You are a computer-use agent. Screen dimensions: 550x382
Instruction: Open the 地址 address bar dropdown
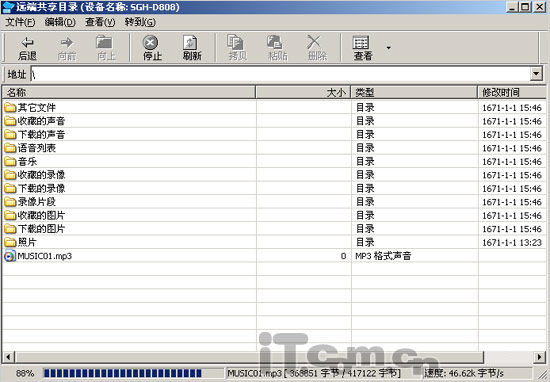(x=536, y=74)
